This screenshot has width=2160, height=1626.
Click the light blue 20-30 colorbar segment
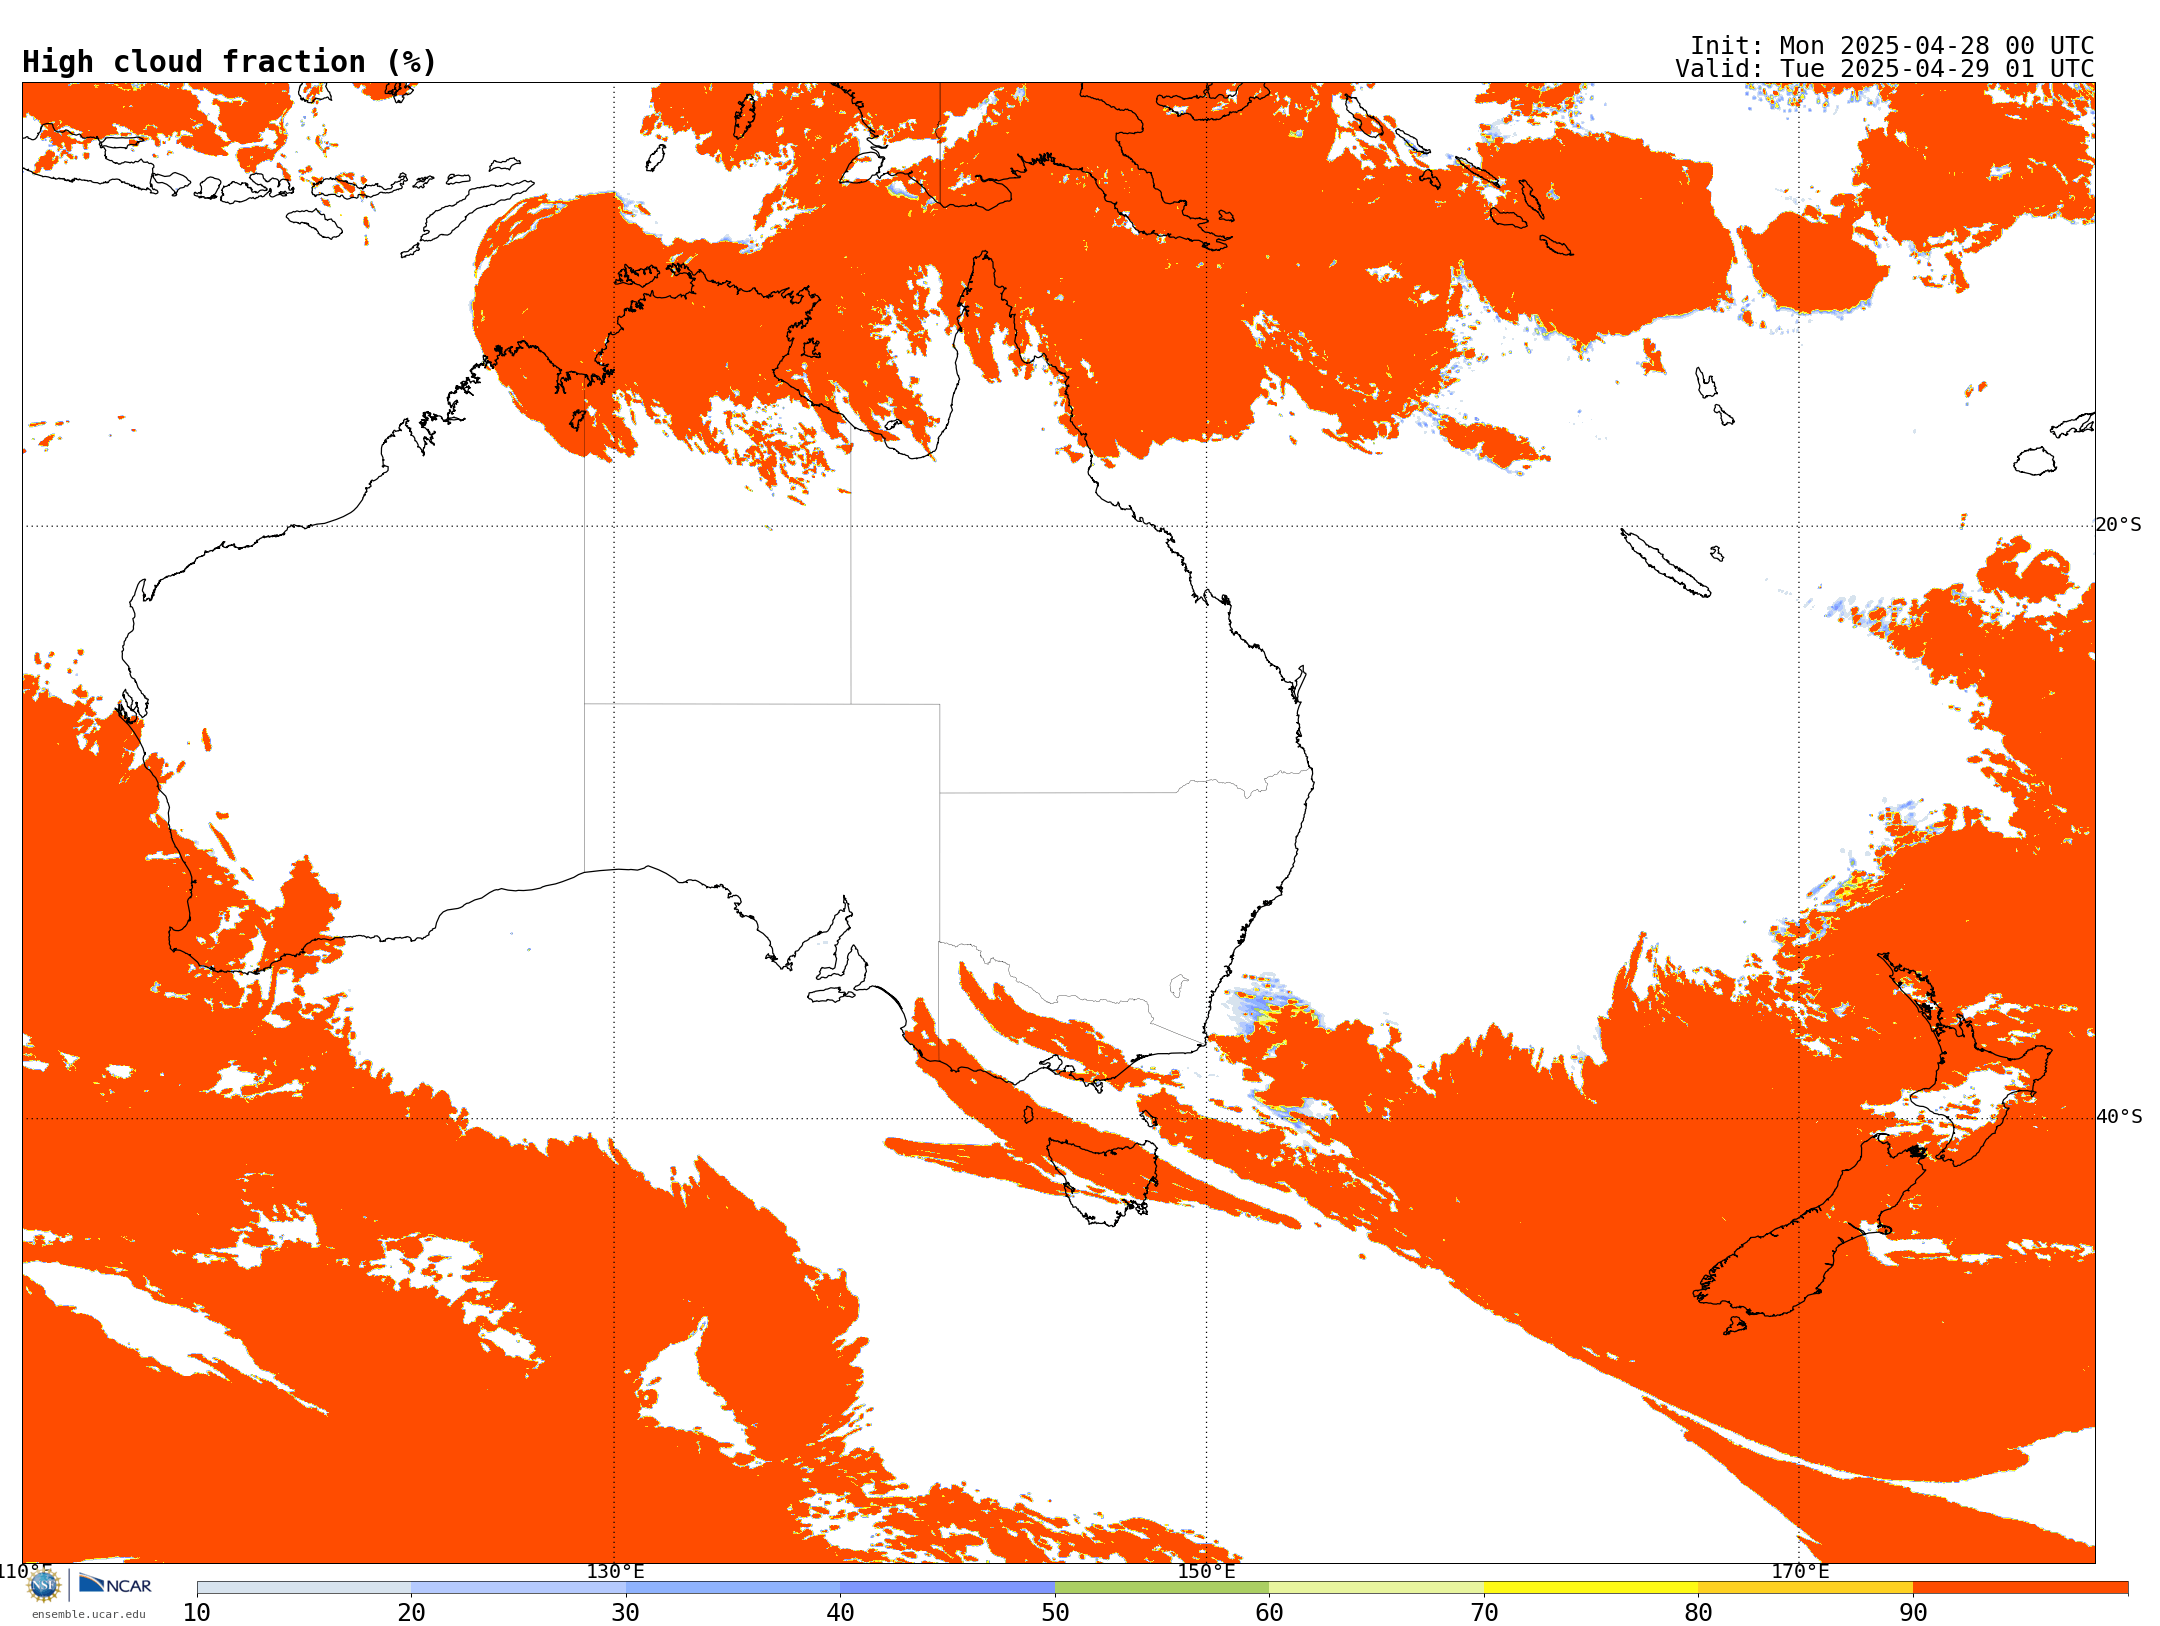518,1588
